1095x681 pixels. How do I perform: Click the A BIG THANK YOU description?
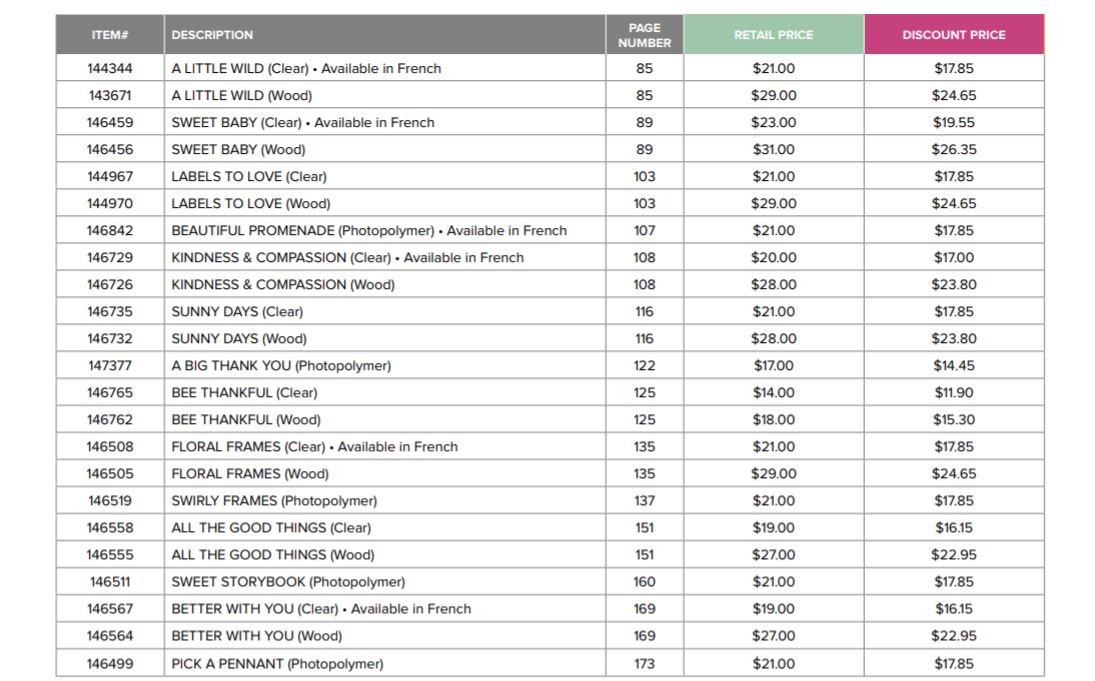pos(281,366)
